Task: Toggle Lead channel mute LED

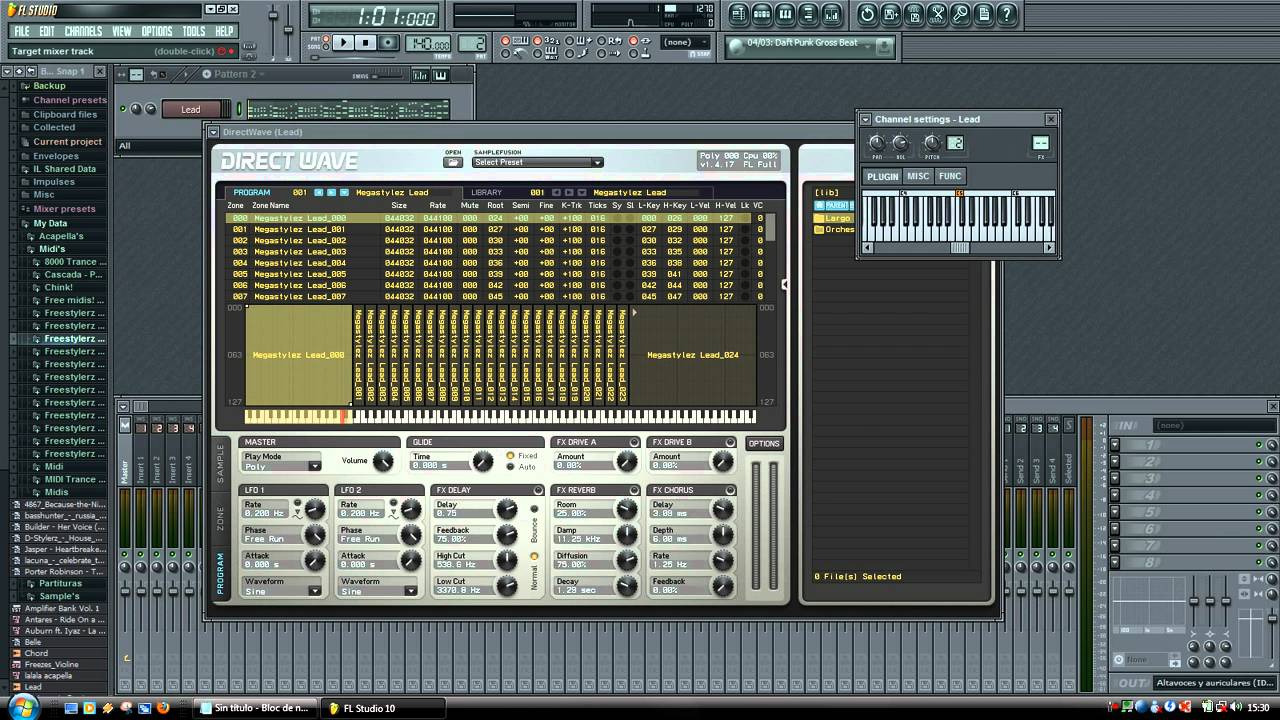Action: tap(123, 109)
